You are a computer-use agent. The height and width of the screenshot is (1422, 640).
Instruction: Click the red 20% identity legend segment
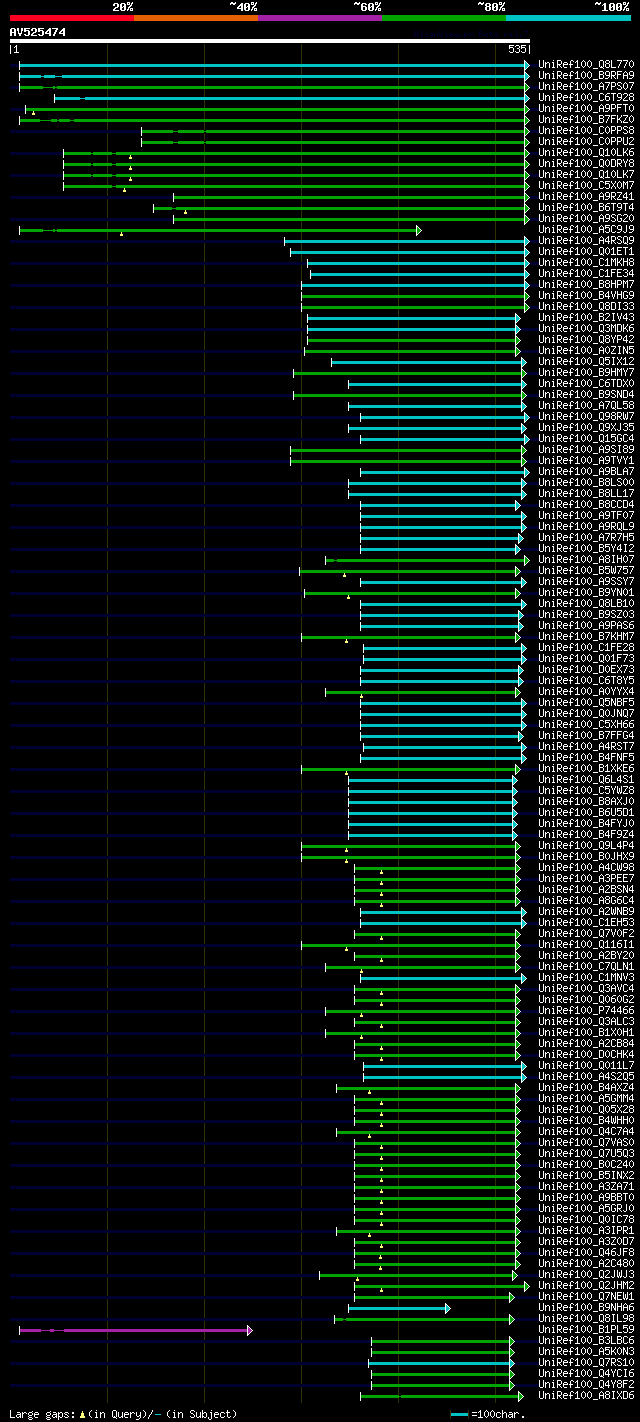pyautogui.click(x=71, y=17)
